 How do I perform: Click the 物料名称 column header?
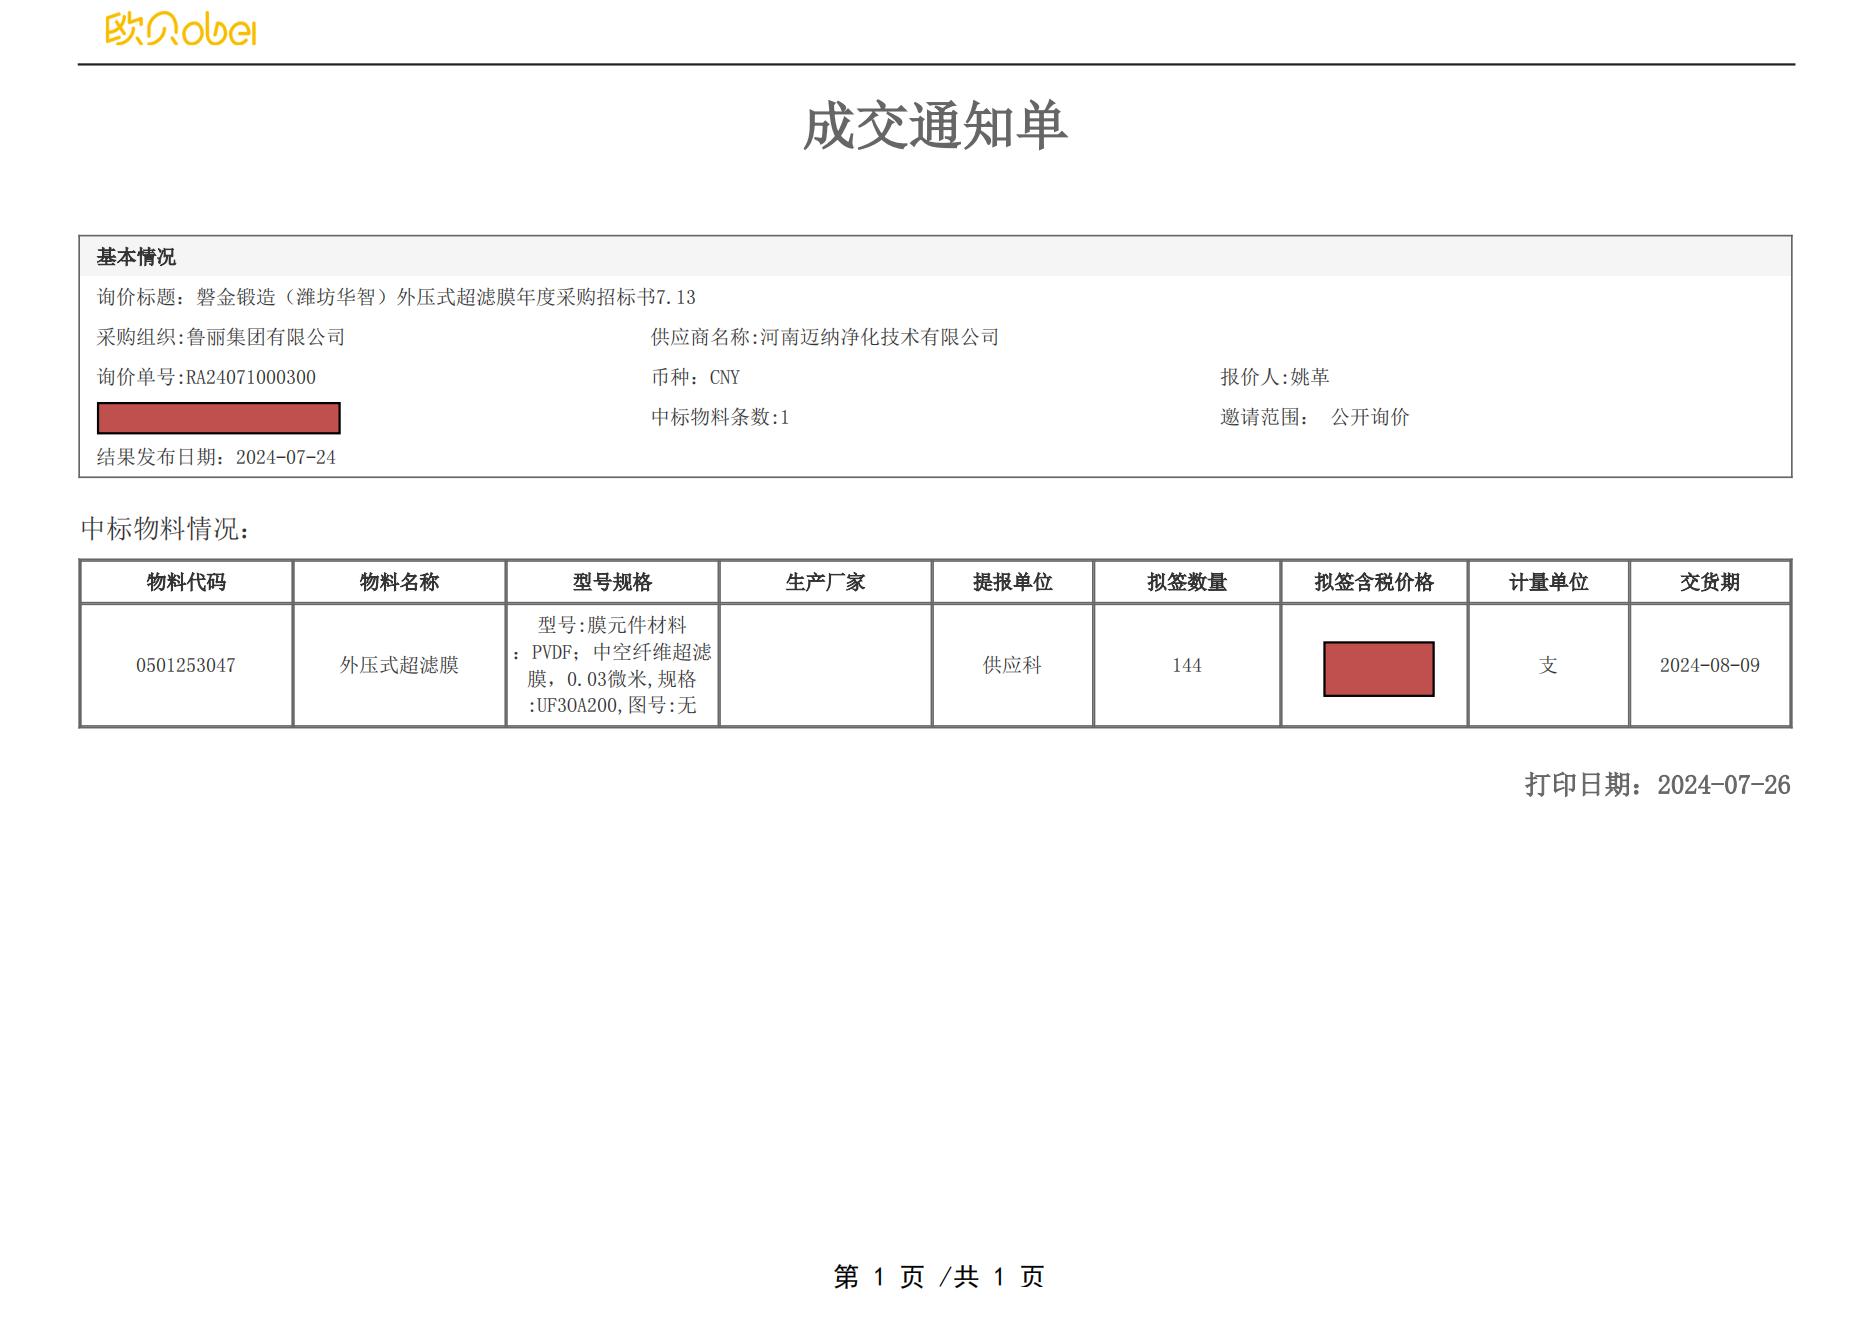pos(399,582)
